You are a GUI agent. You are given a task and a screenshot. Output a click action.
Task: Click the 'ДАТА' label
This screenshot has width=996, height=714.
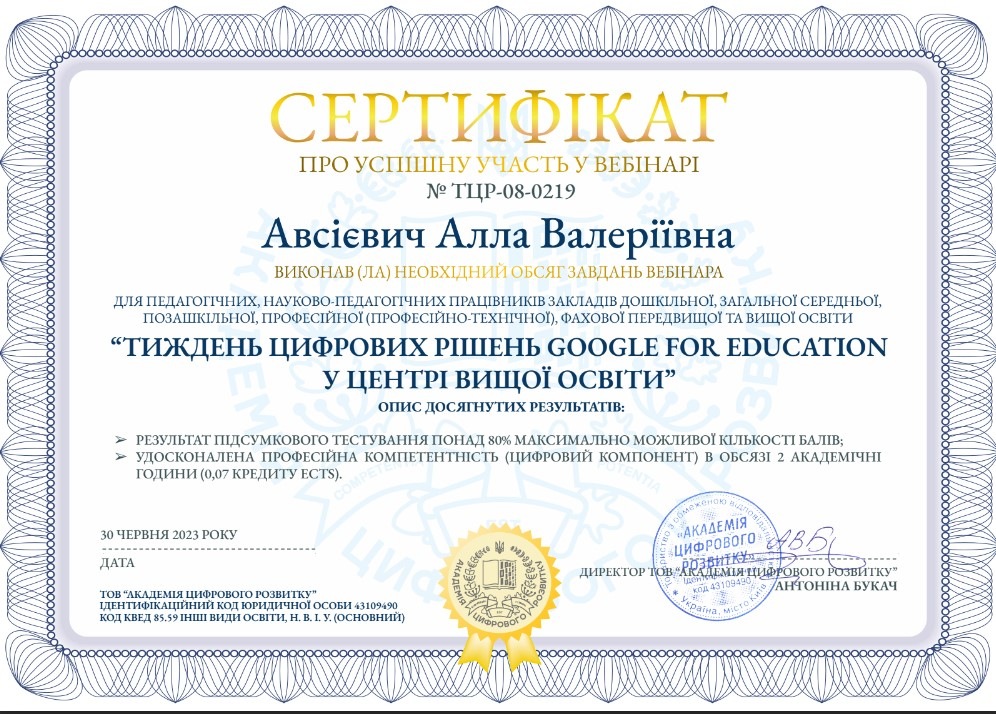pyautogui.click(x=117, y=563)
